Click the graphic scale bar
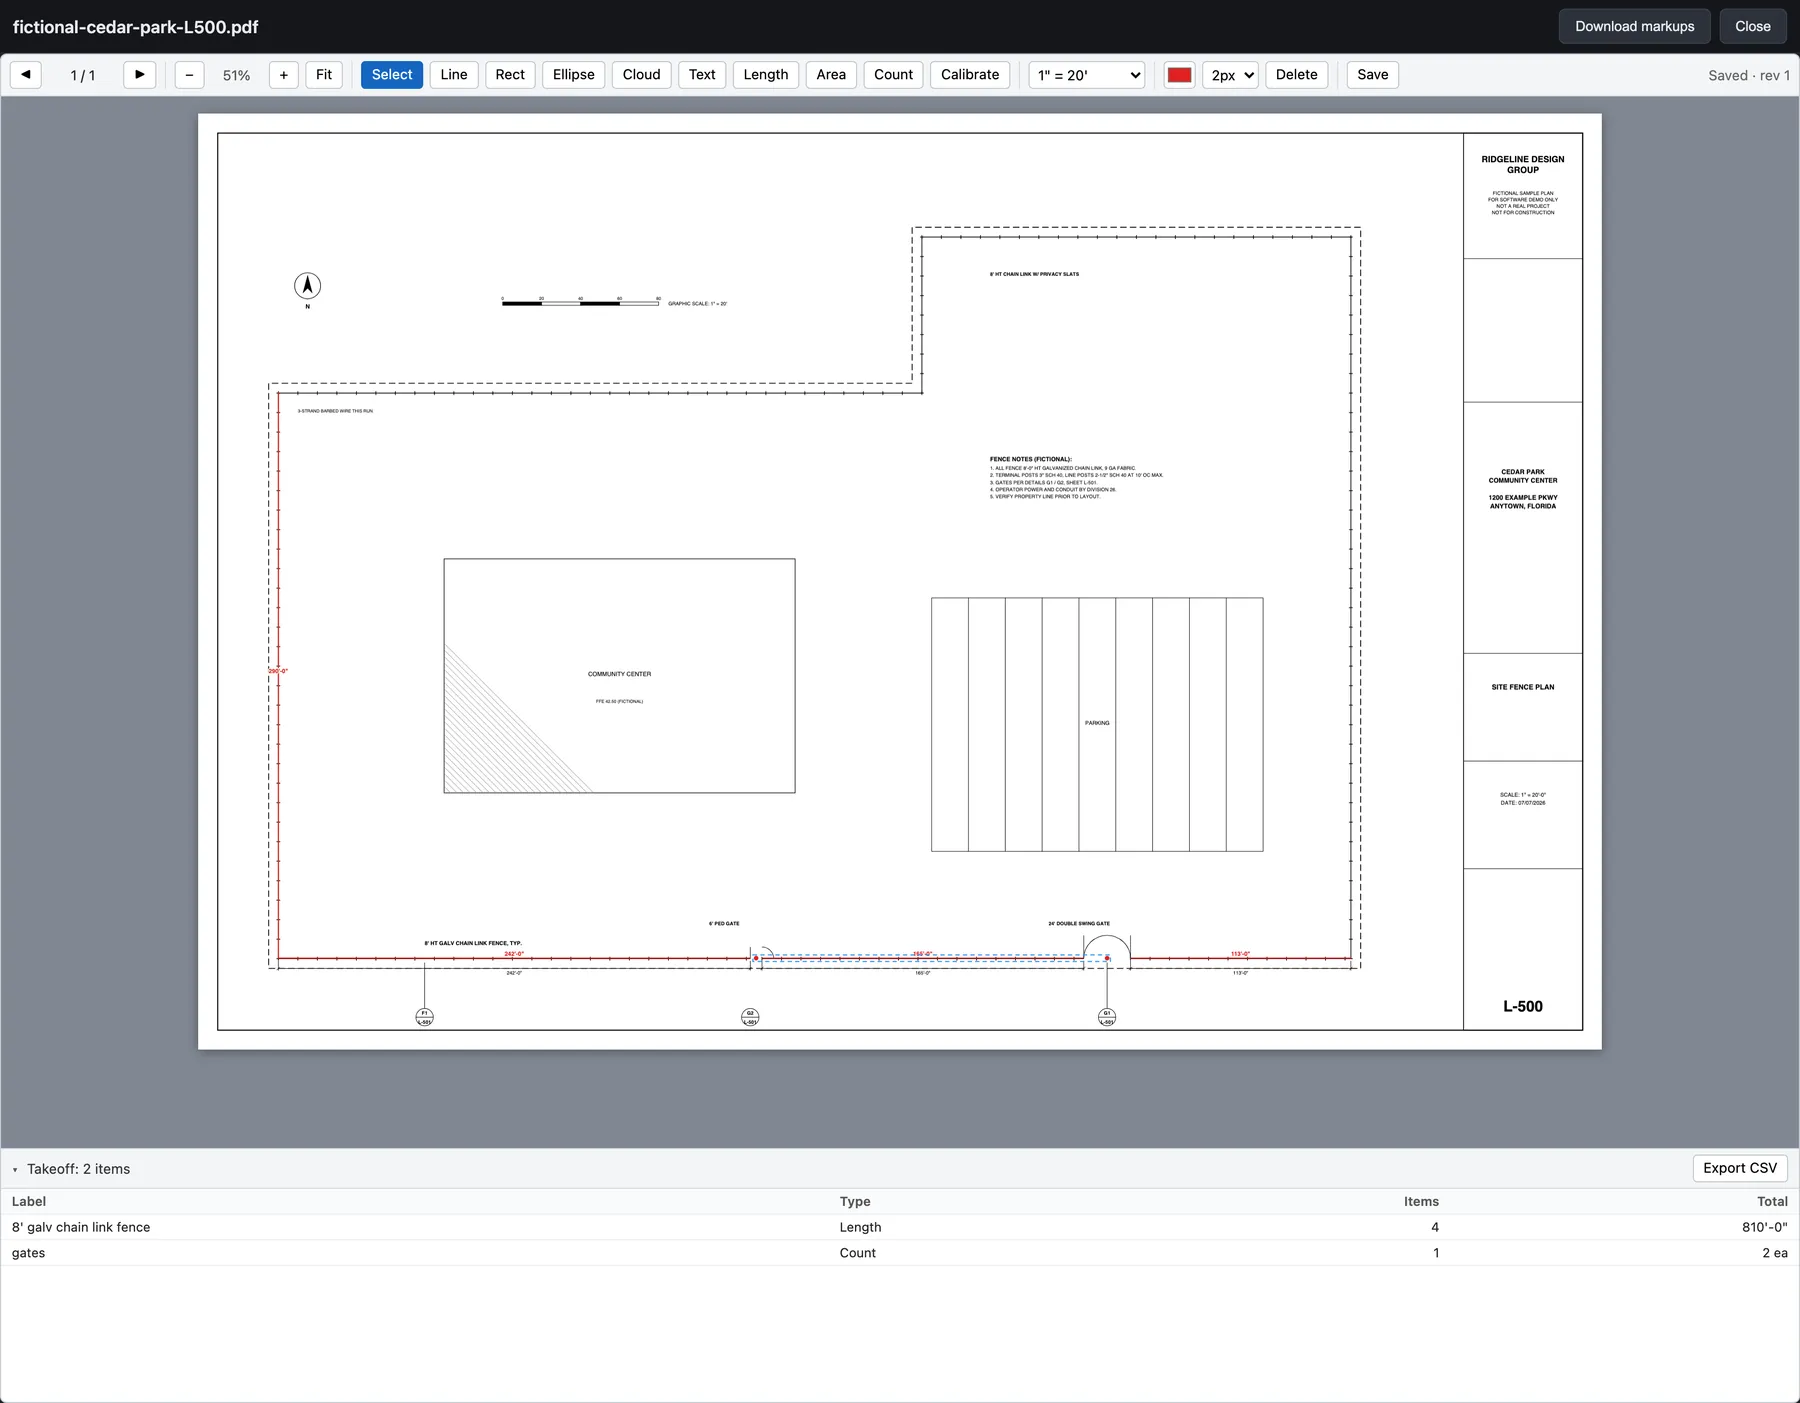This screenshot has height=1403, width=1800. click(580, 302)
